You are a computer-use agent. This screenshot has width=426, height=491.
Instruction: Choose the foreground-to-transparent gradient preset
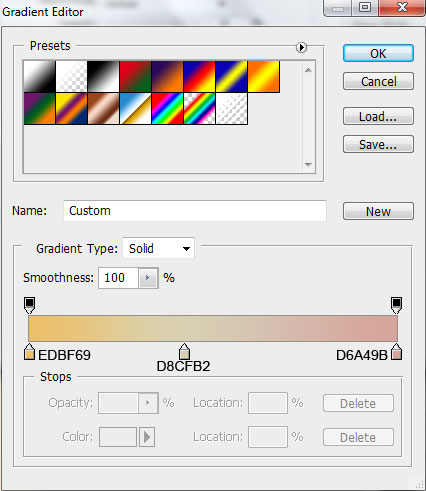coord(71,76)
